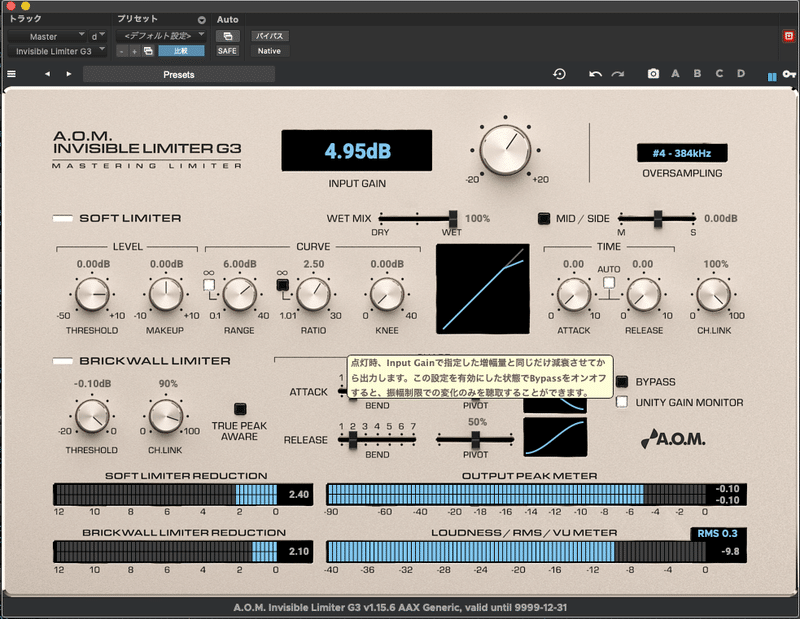Adjust the Release Pivot slider

475,439
